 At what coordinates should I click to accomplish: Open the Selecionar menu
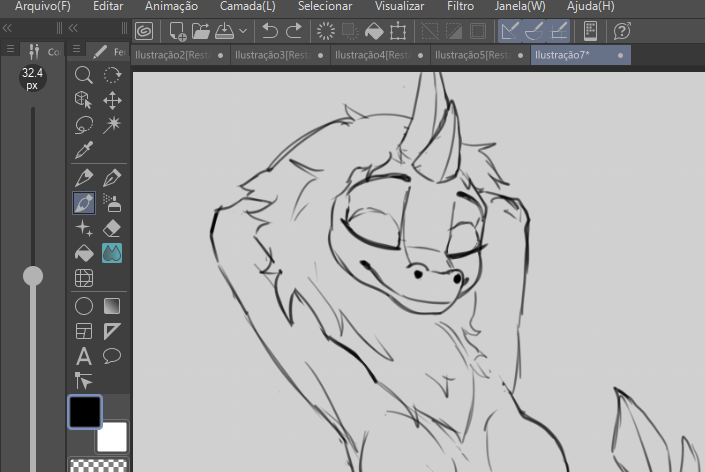point(325,6)
